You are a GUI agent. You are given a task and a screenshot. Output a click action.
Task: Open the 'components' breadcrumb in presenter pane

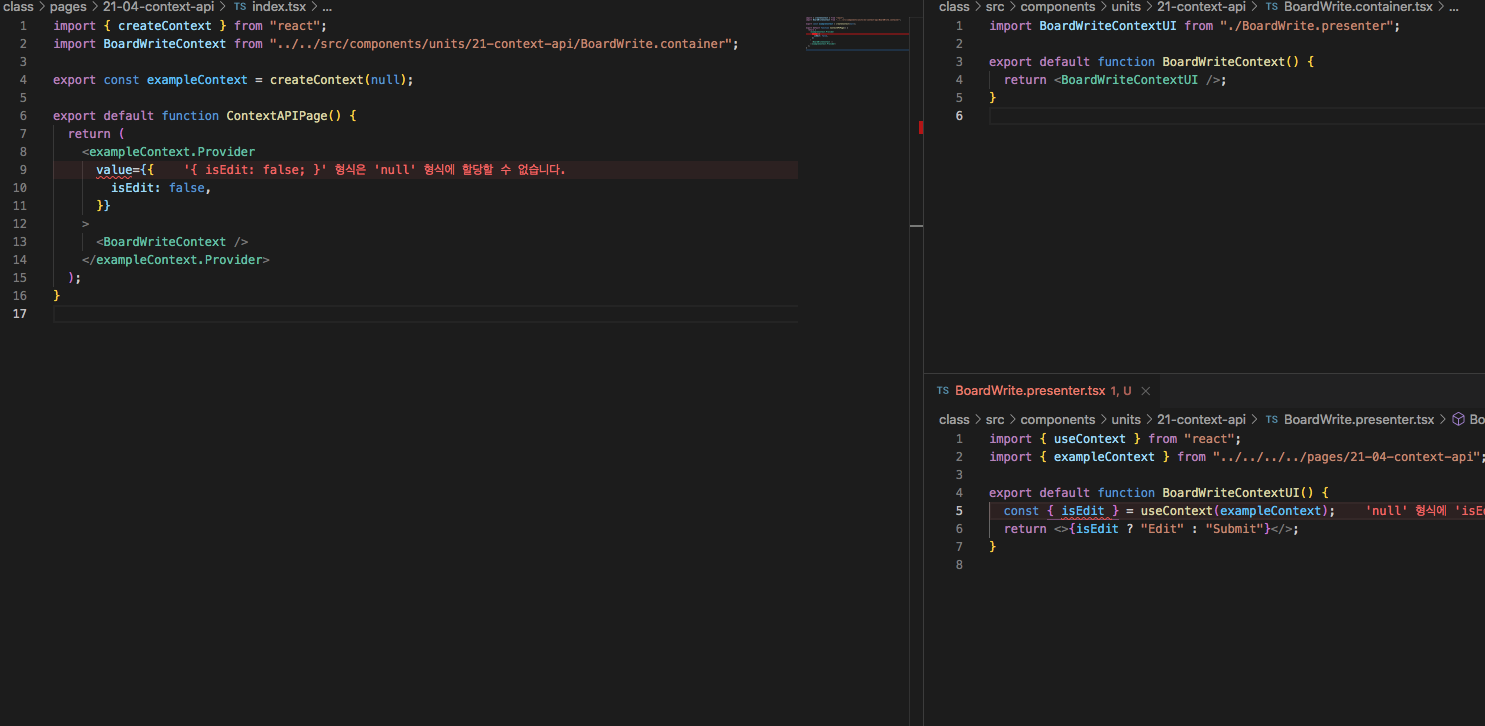(x=1058, y=420)
